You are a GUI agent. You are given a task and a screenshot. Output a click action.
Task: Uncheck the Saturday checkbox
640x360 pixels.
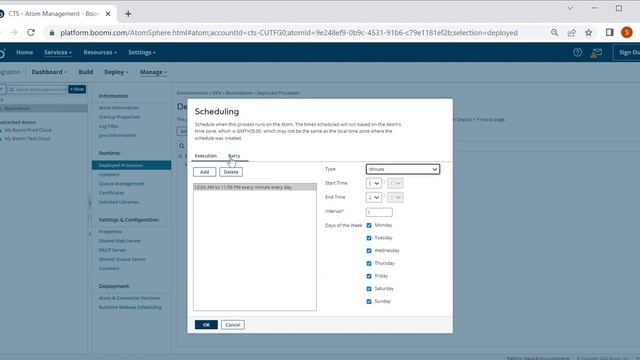[x=369, y=289]
